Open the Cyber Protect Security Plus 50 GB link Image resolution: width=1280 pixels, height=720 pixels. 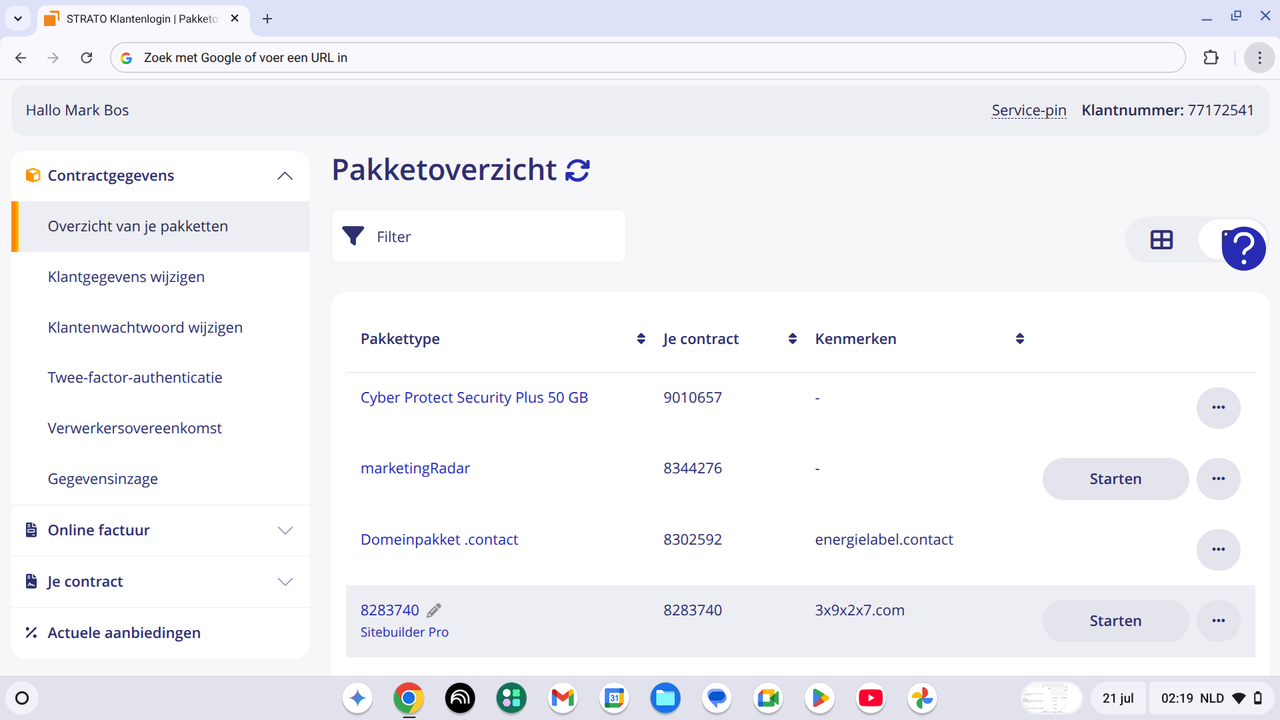[x=474, y=397]
